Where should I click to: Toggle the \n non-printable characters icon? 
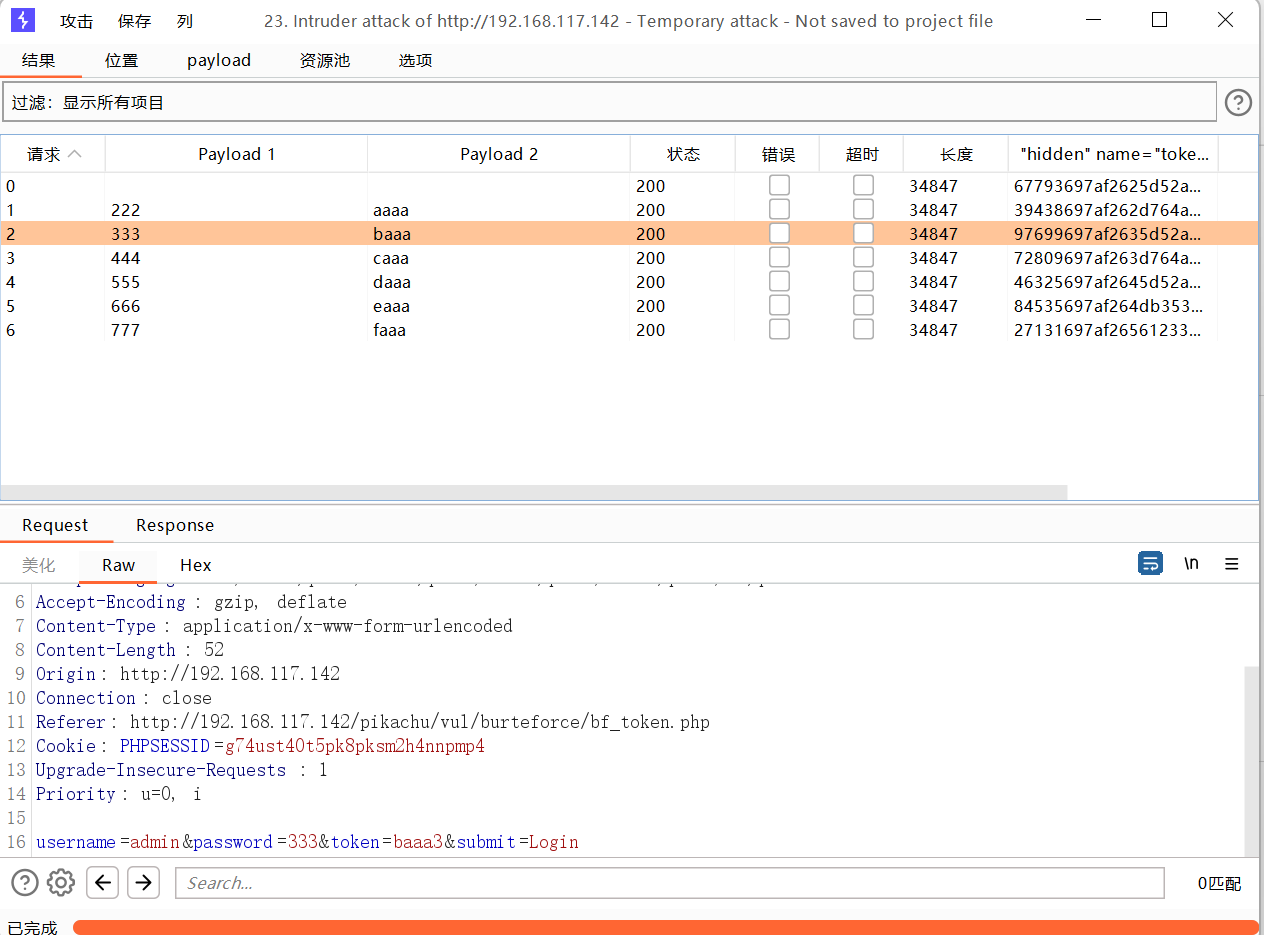coord(1191,564)
